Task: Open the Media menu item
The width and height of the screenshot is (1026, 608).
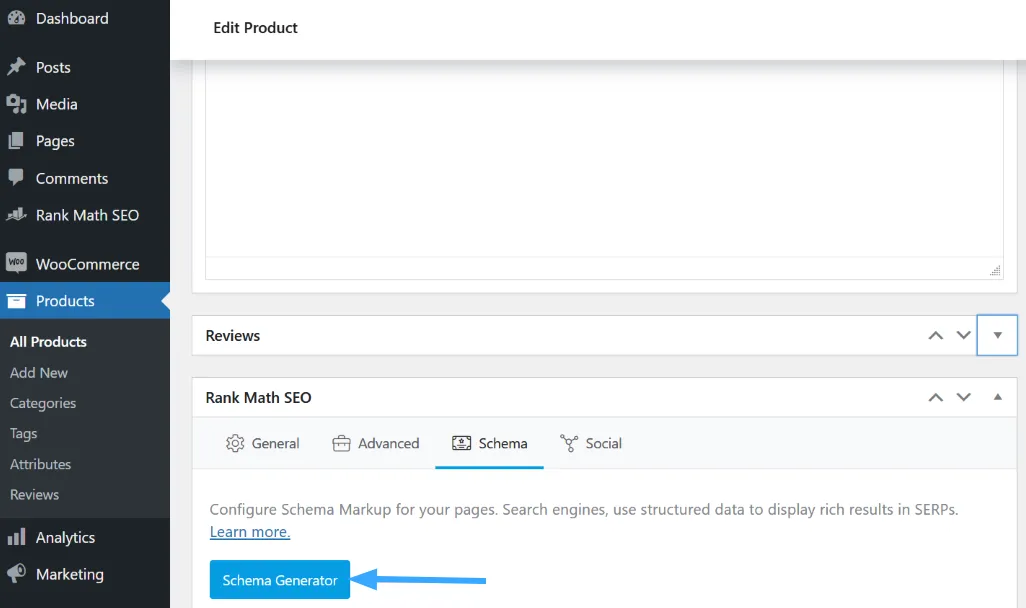Action: coord(85,104)
